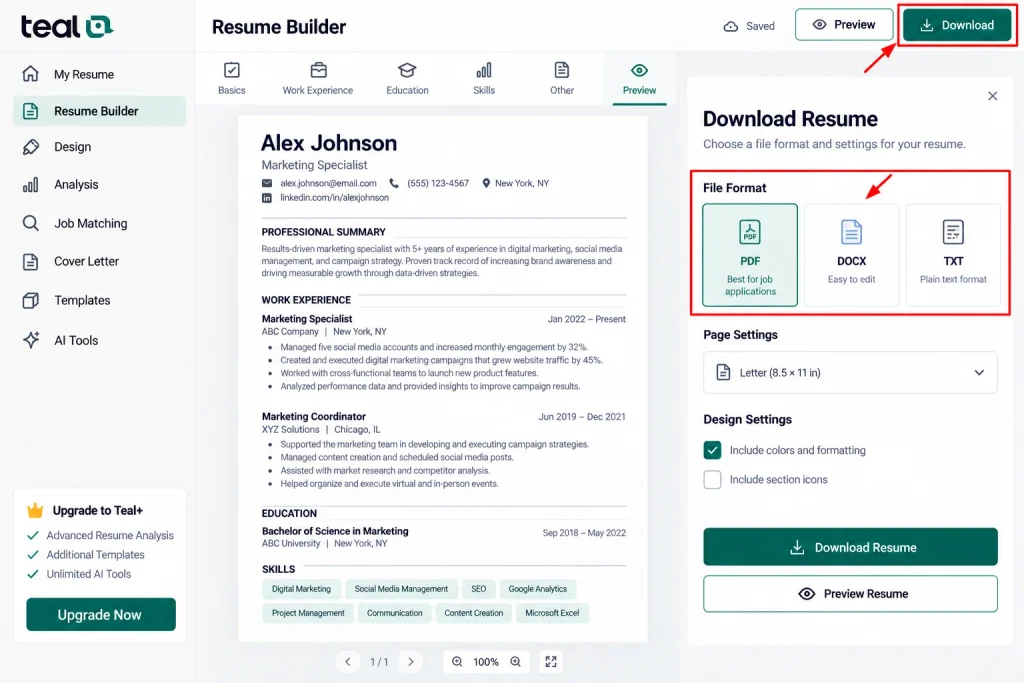This screenshot has width=1024, height=683.
Task: Toggle Include colors and formatting checkbox
Action: point(712,450)
